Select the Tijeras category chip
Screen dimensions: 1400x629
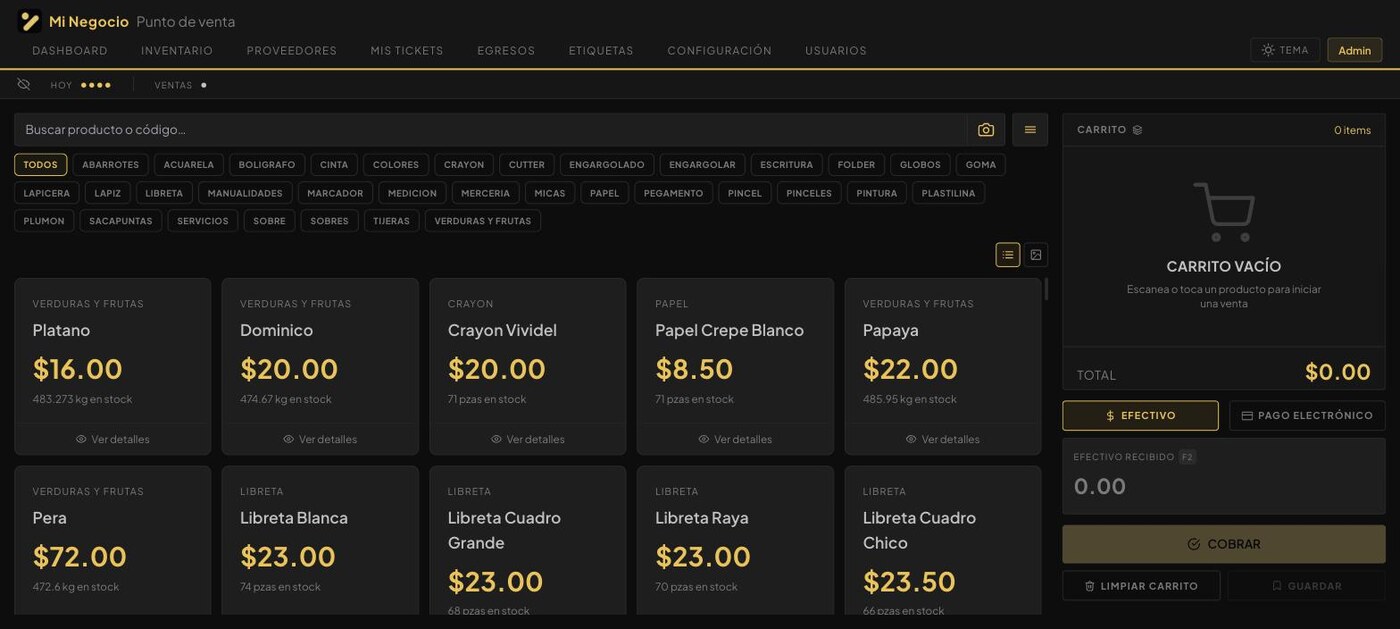(391, 221)
